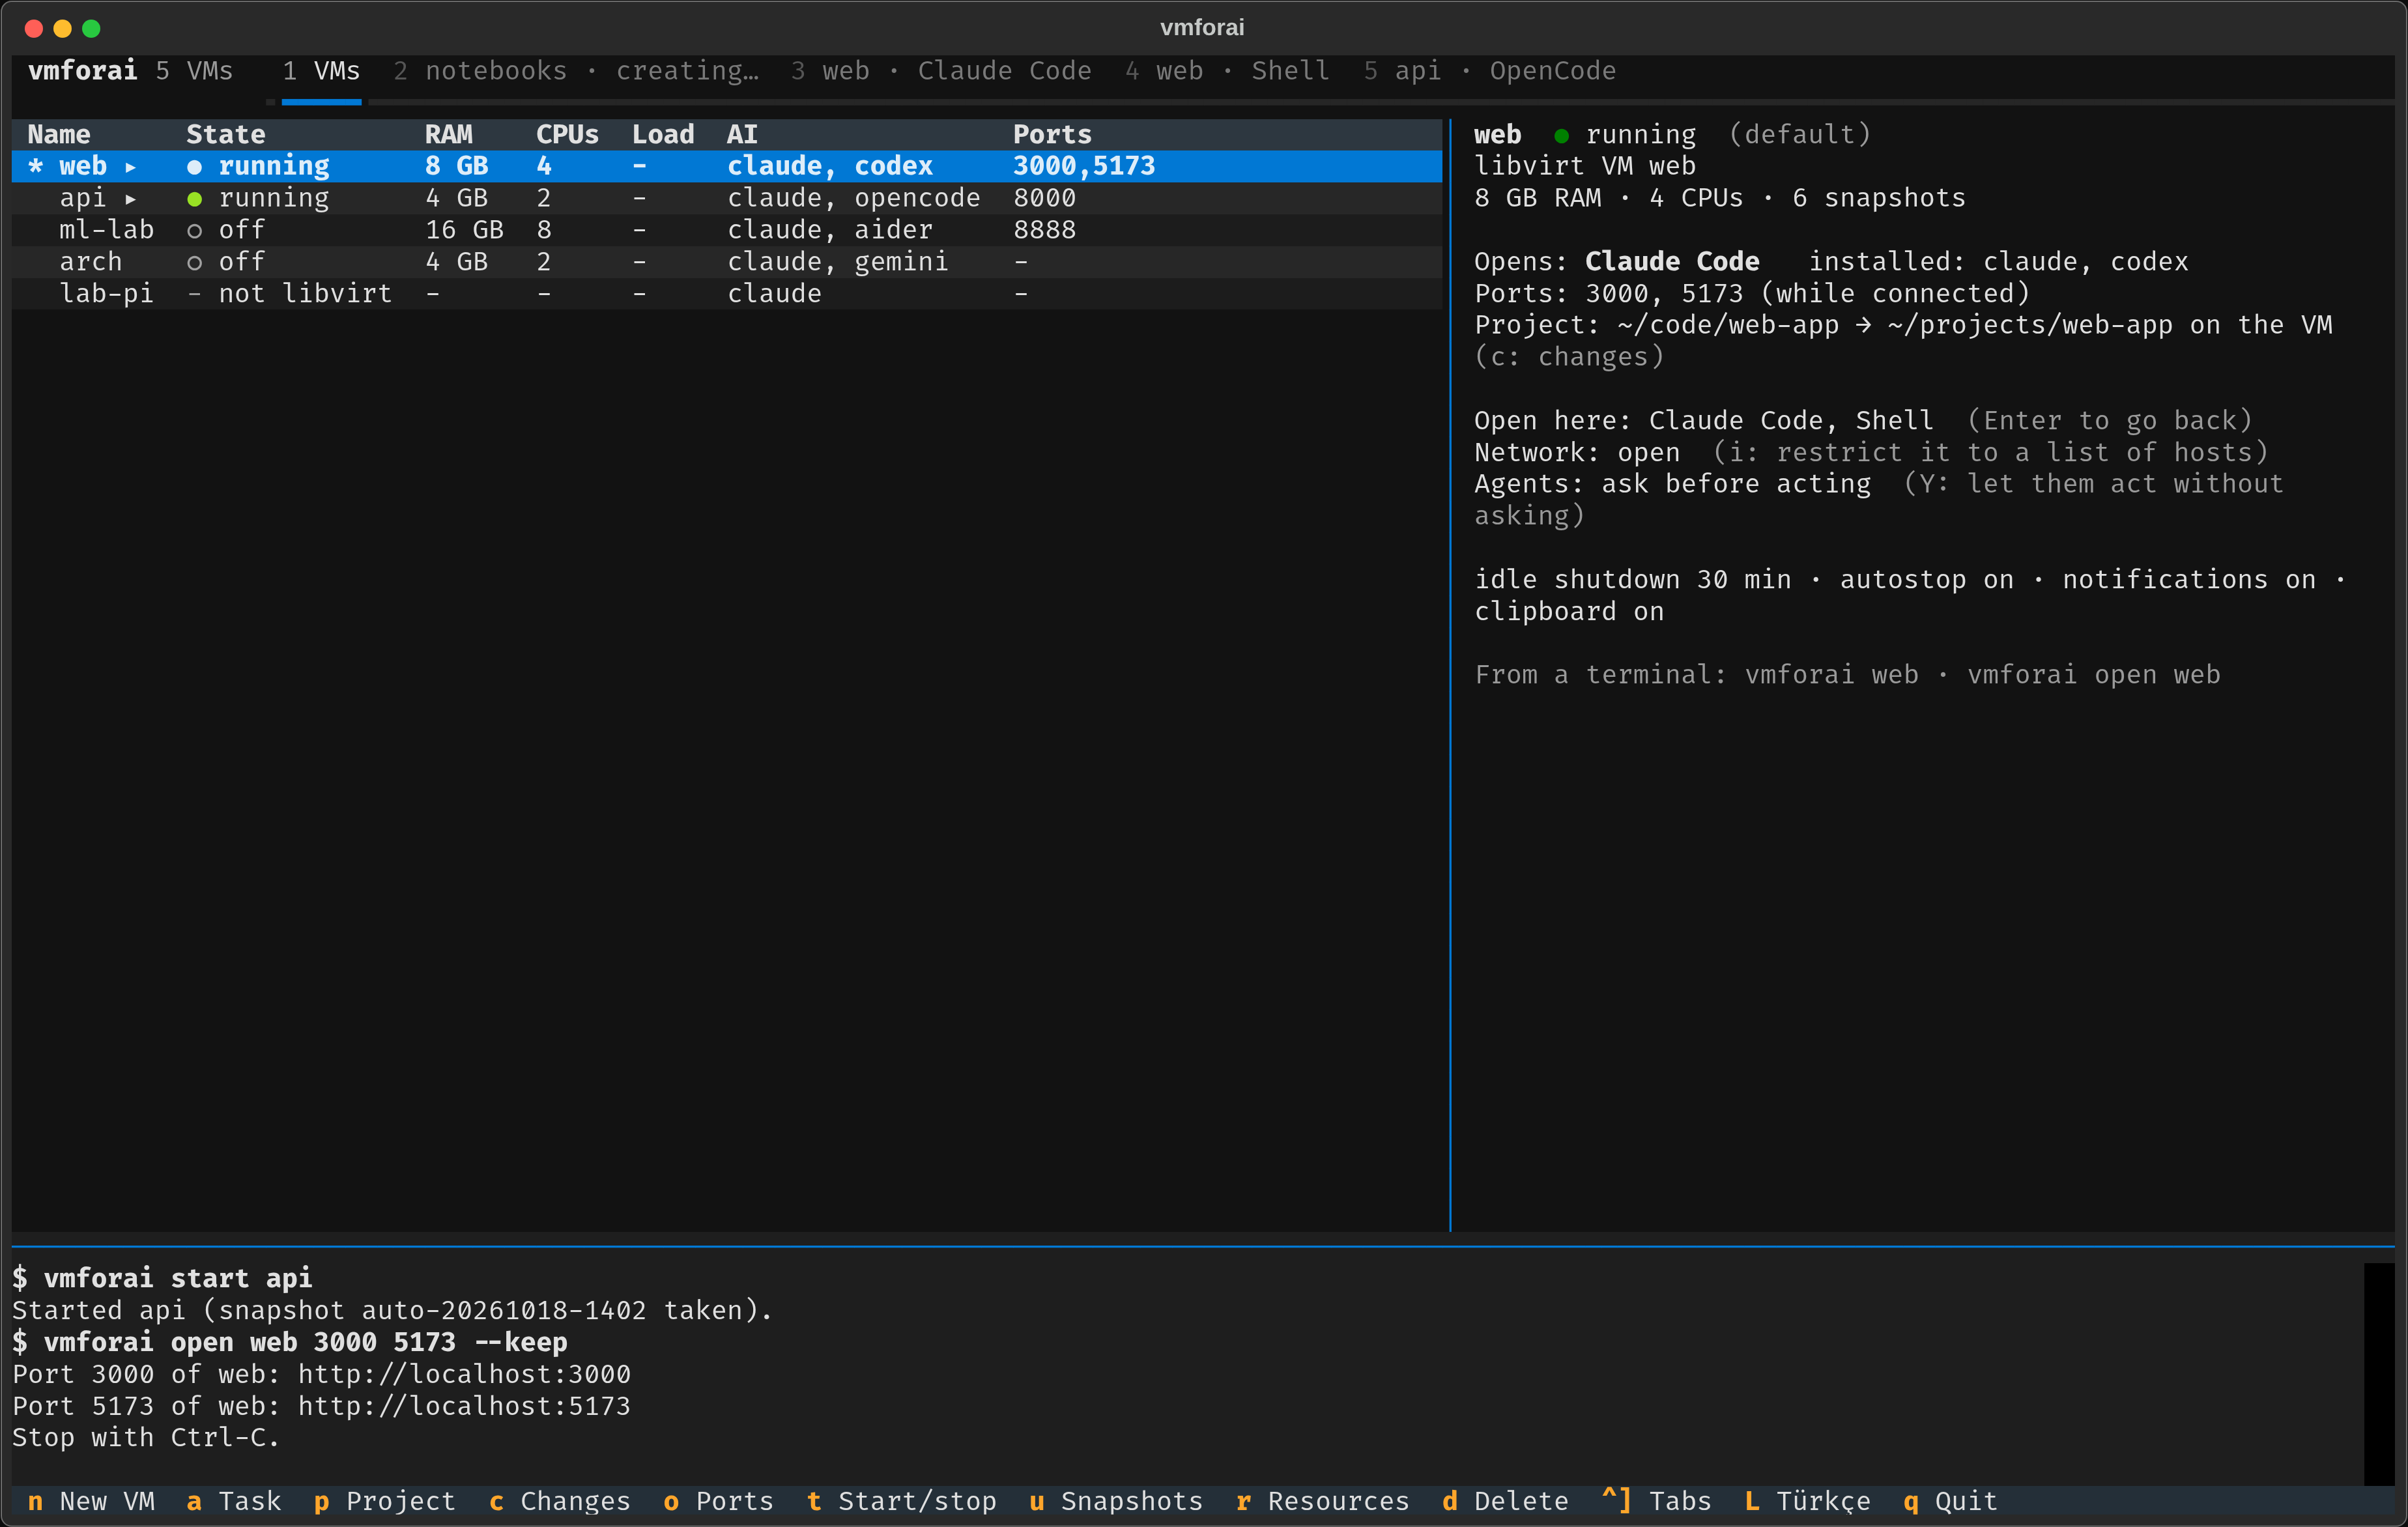Click the Tabs shortcut in footer
The width and height of the screenshot is (2408, 1527).
(x=1656, y=1501)
